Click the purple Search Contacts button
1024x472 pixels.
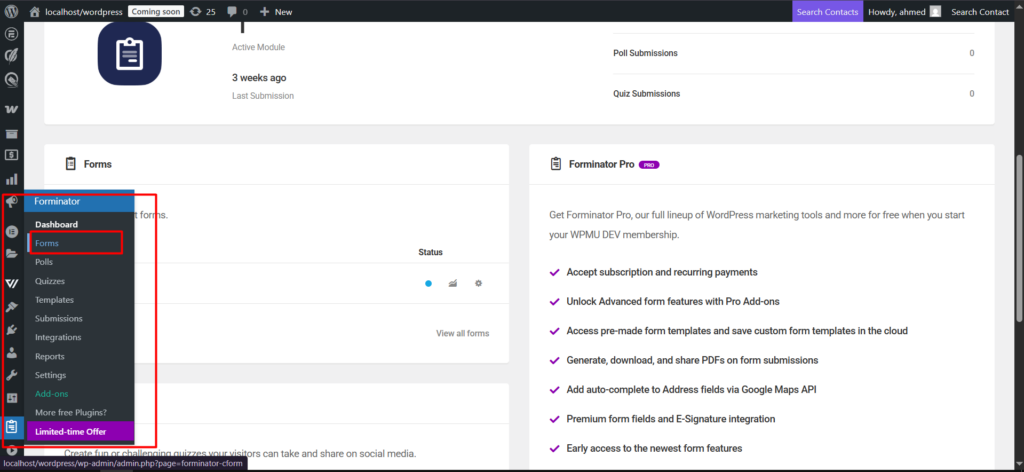826,11
